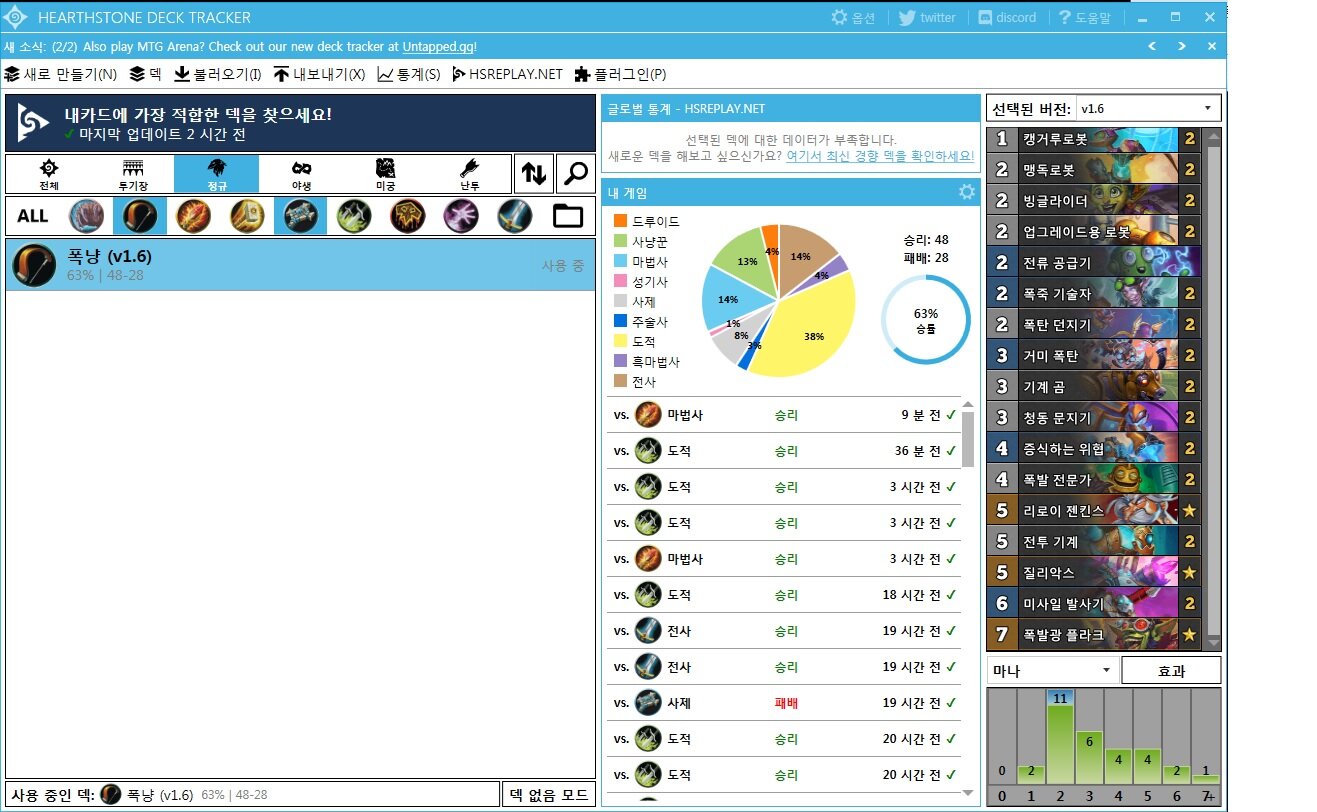Open the 불러오기(I) menu
This screenshot has height=812, width=1317.
[217, 74]
